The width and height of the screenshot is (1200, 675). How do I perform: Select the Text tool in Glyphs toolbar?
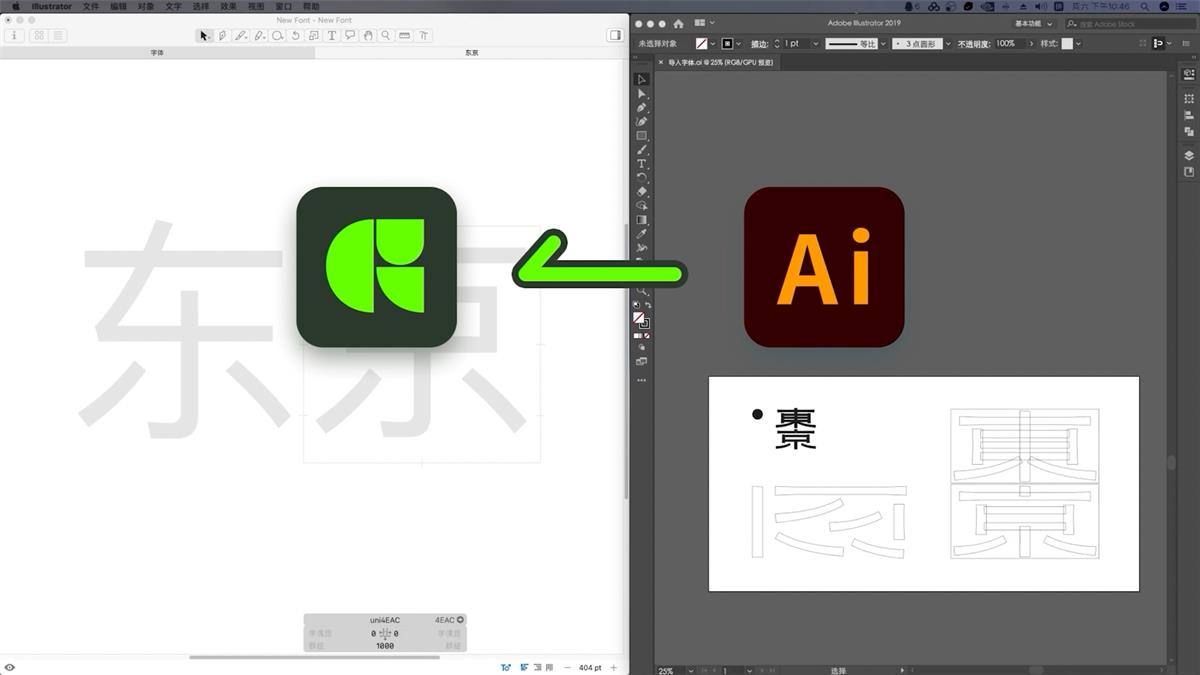pos(332,35)
